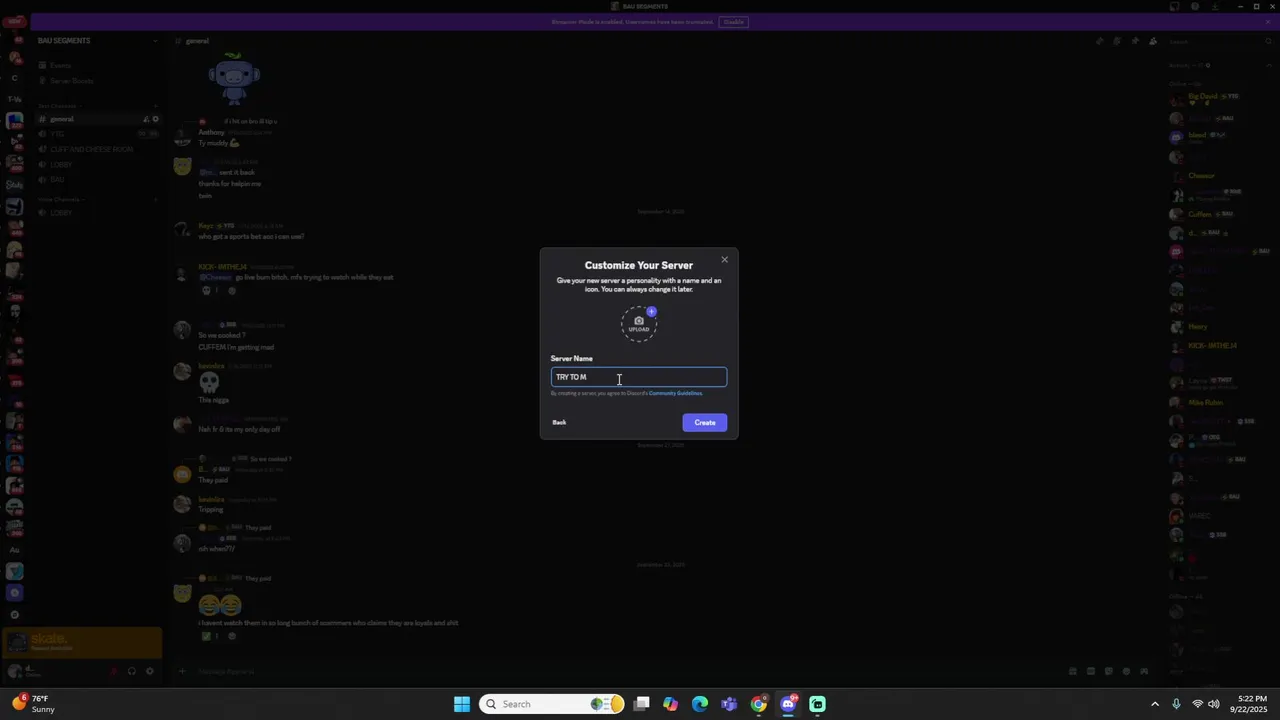Show pinned messages
The image size is (1280, 720).
[1135, 41]
